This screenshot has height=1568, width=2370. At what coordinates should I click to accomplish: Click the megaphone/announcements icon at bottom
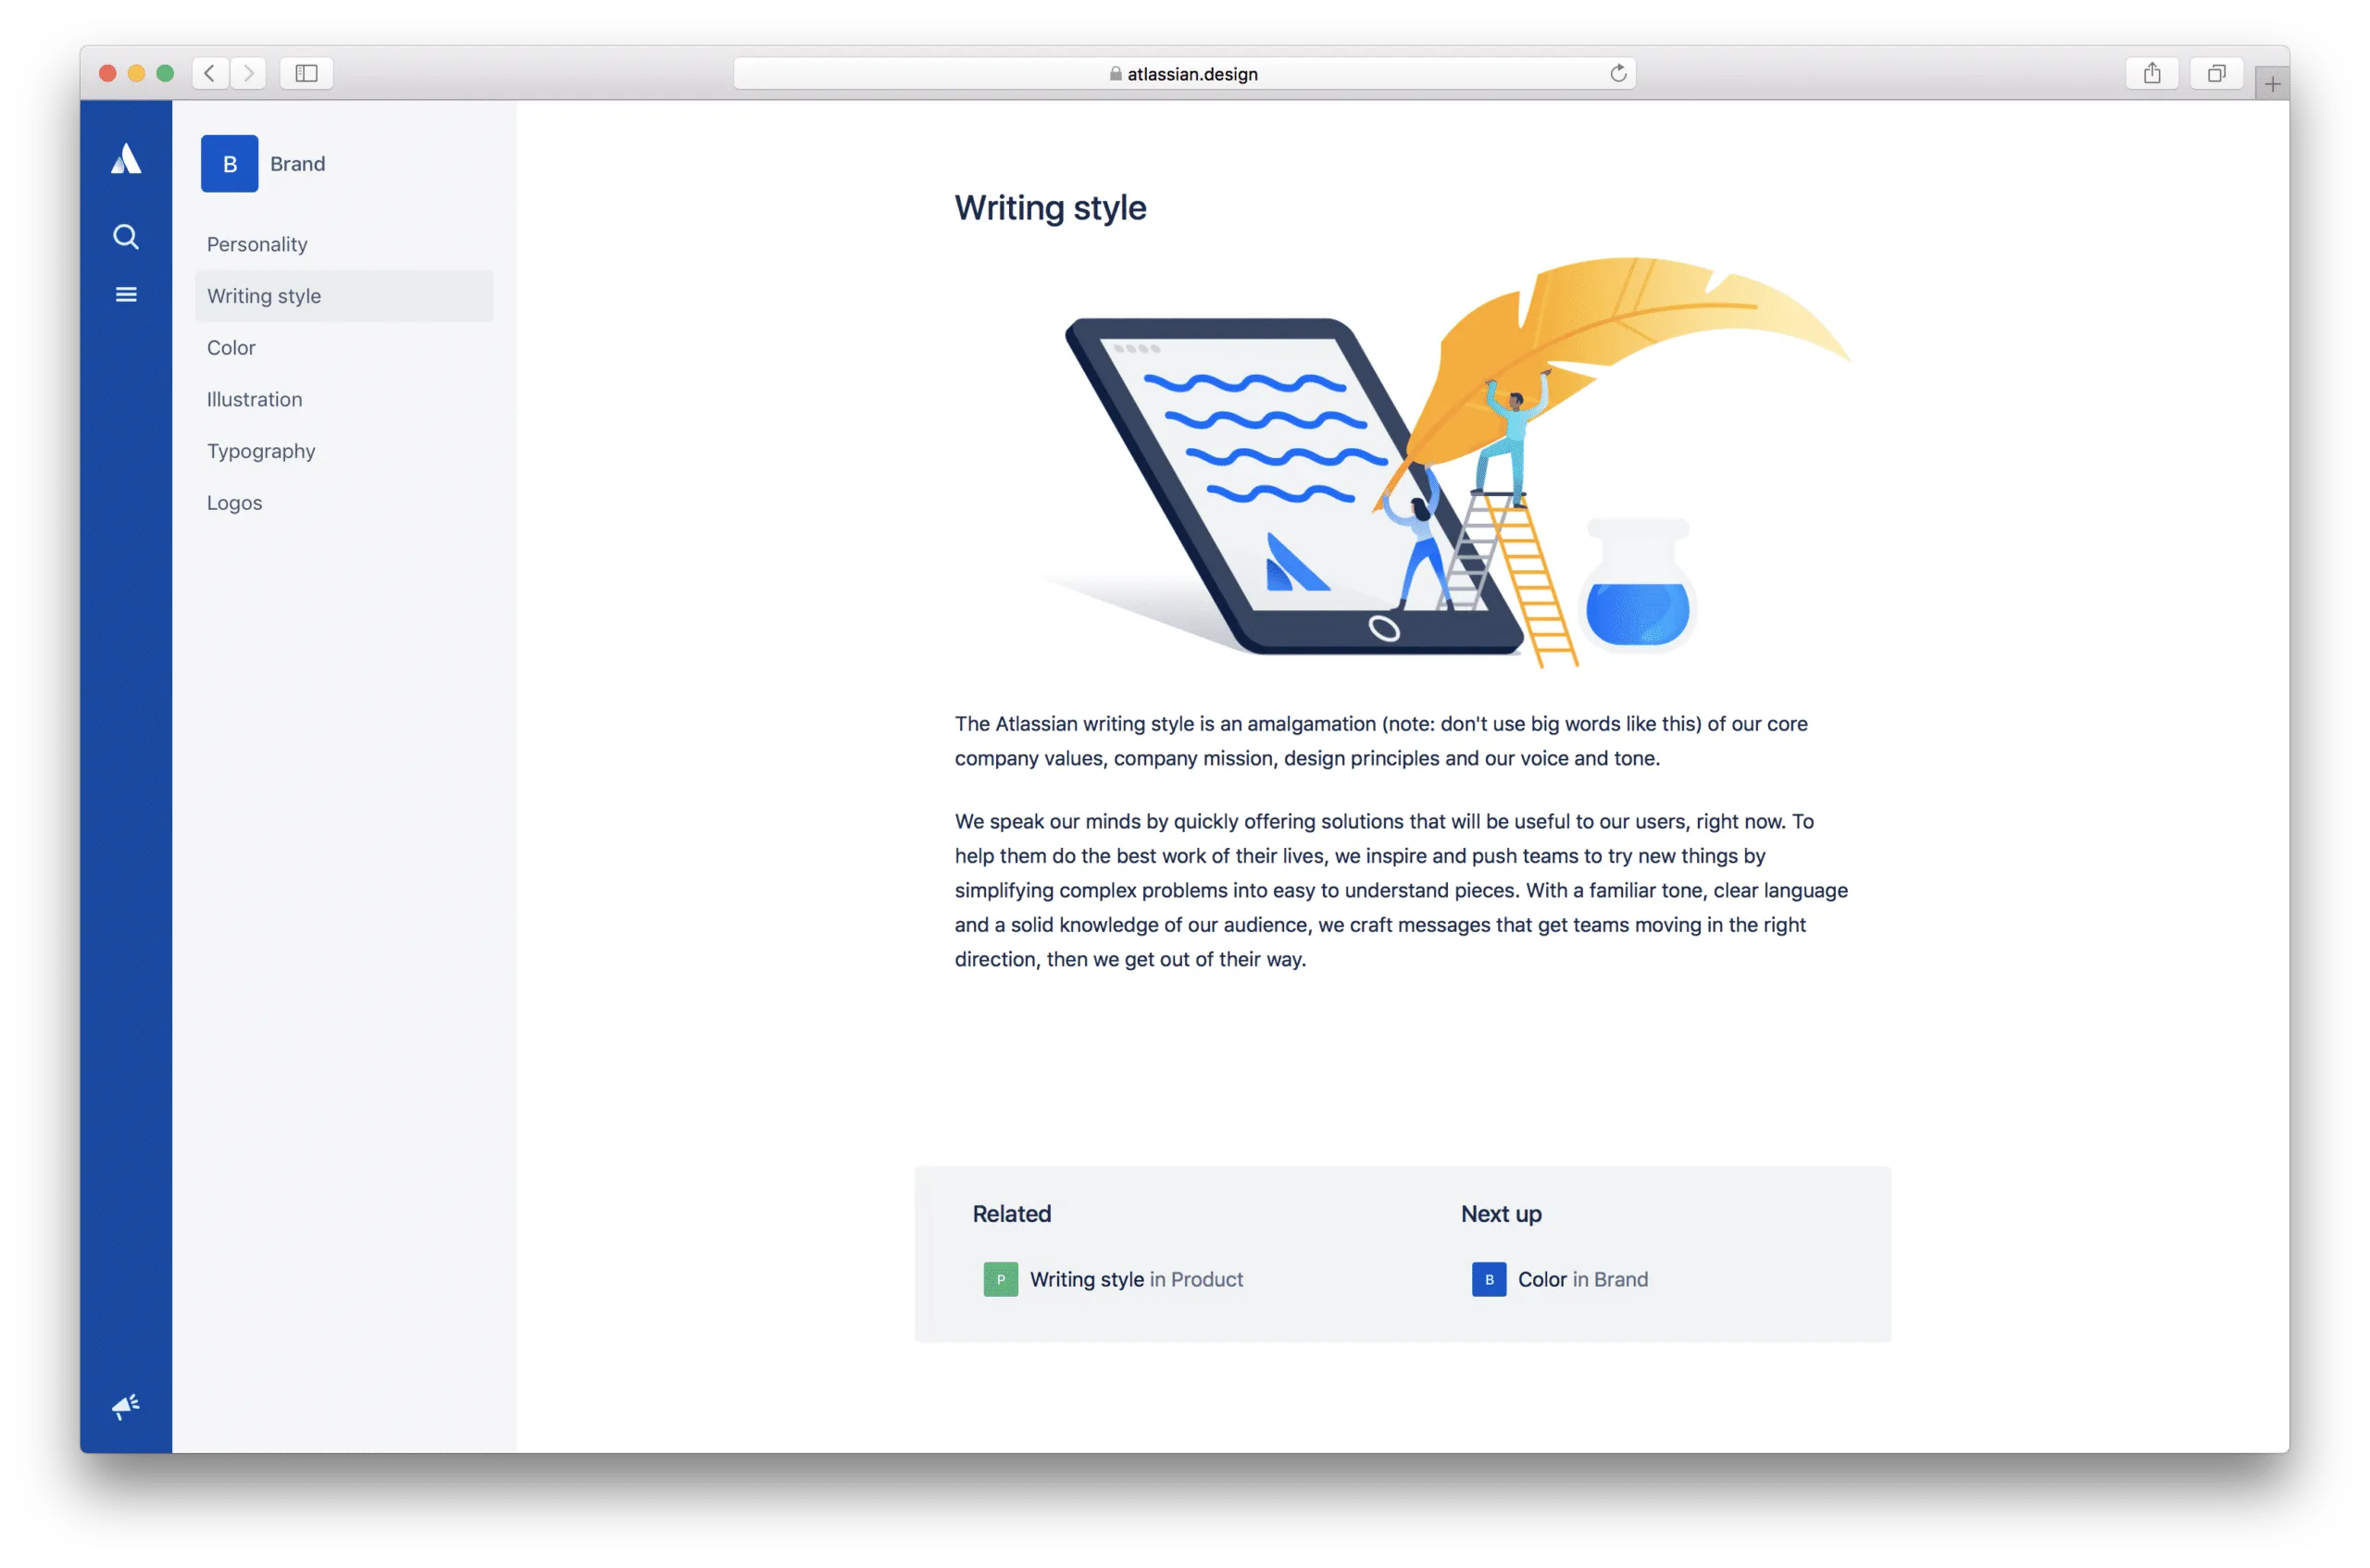point(124,1405)
